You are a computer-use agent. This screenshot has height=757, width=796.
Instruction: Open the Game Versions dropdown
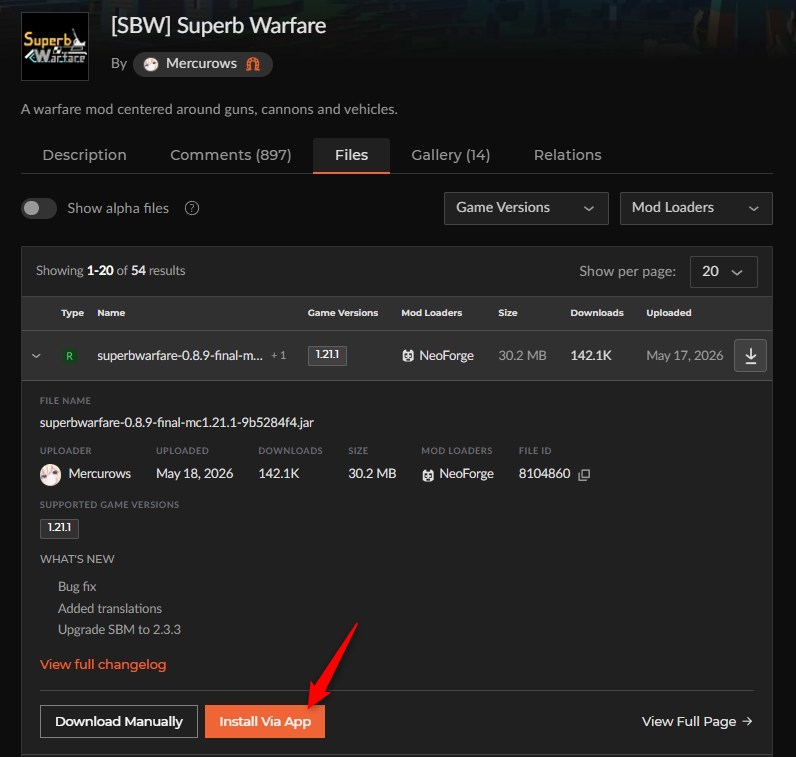(526, 208)
